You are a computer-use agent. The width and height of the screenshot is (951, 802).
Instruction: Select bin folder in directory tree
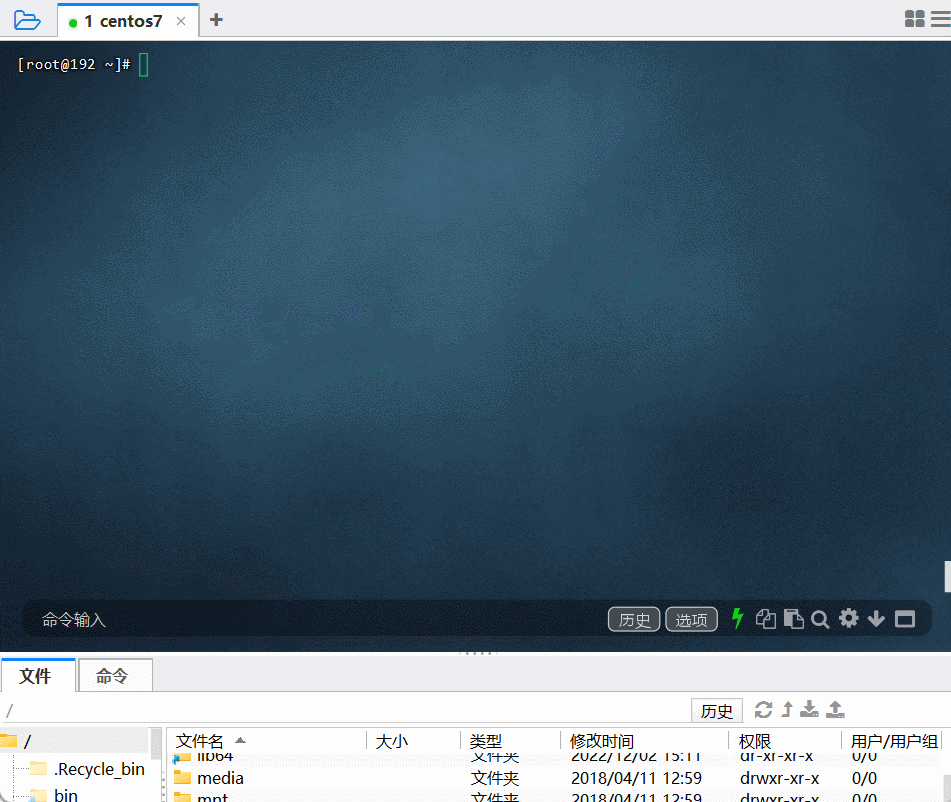click(x=66, y=795)
